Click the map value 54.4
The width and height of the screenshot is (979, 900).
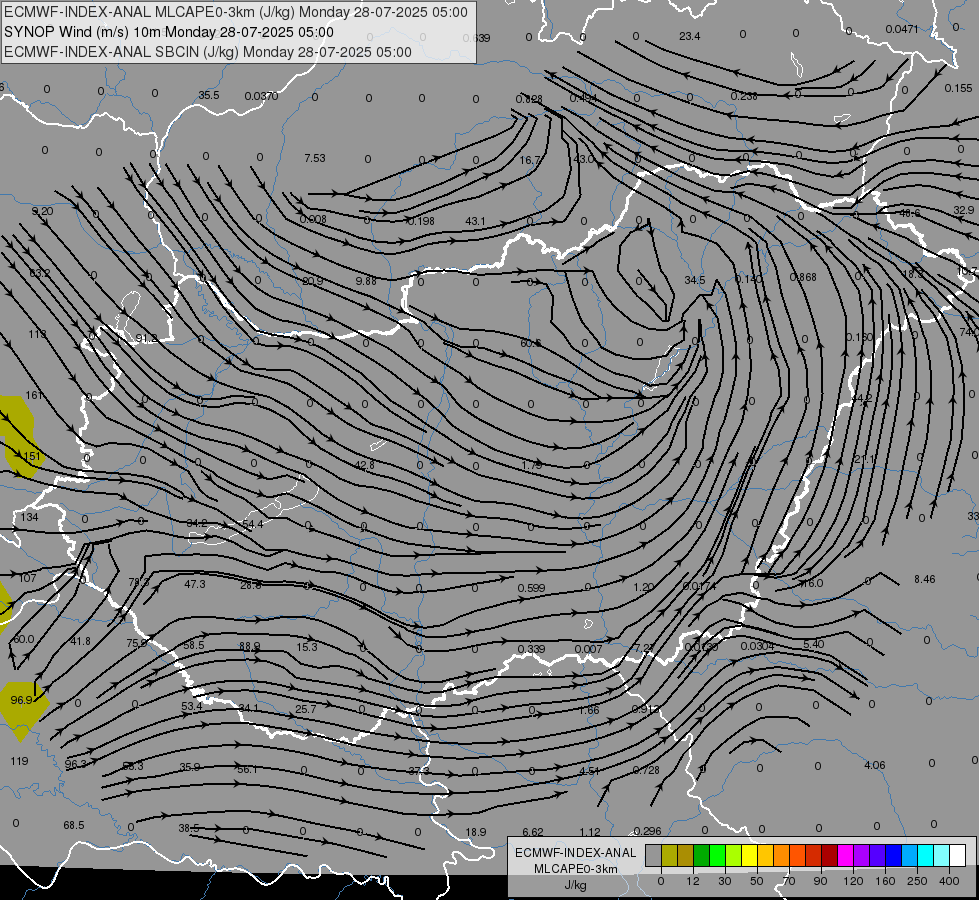[x=253, y=524]
